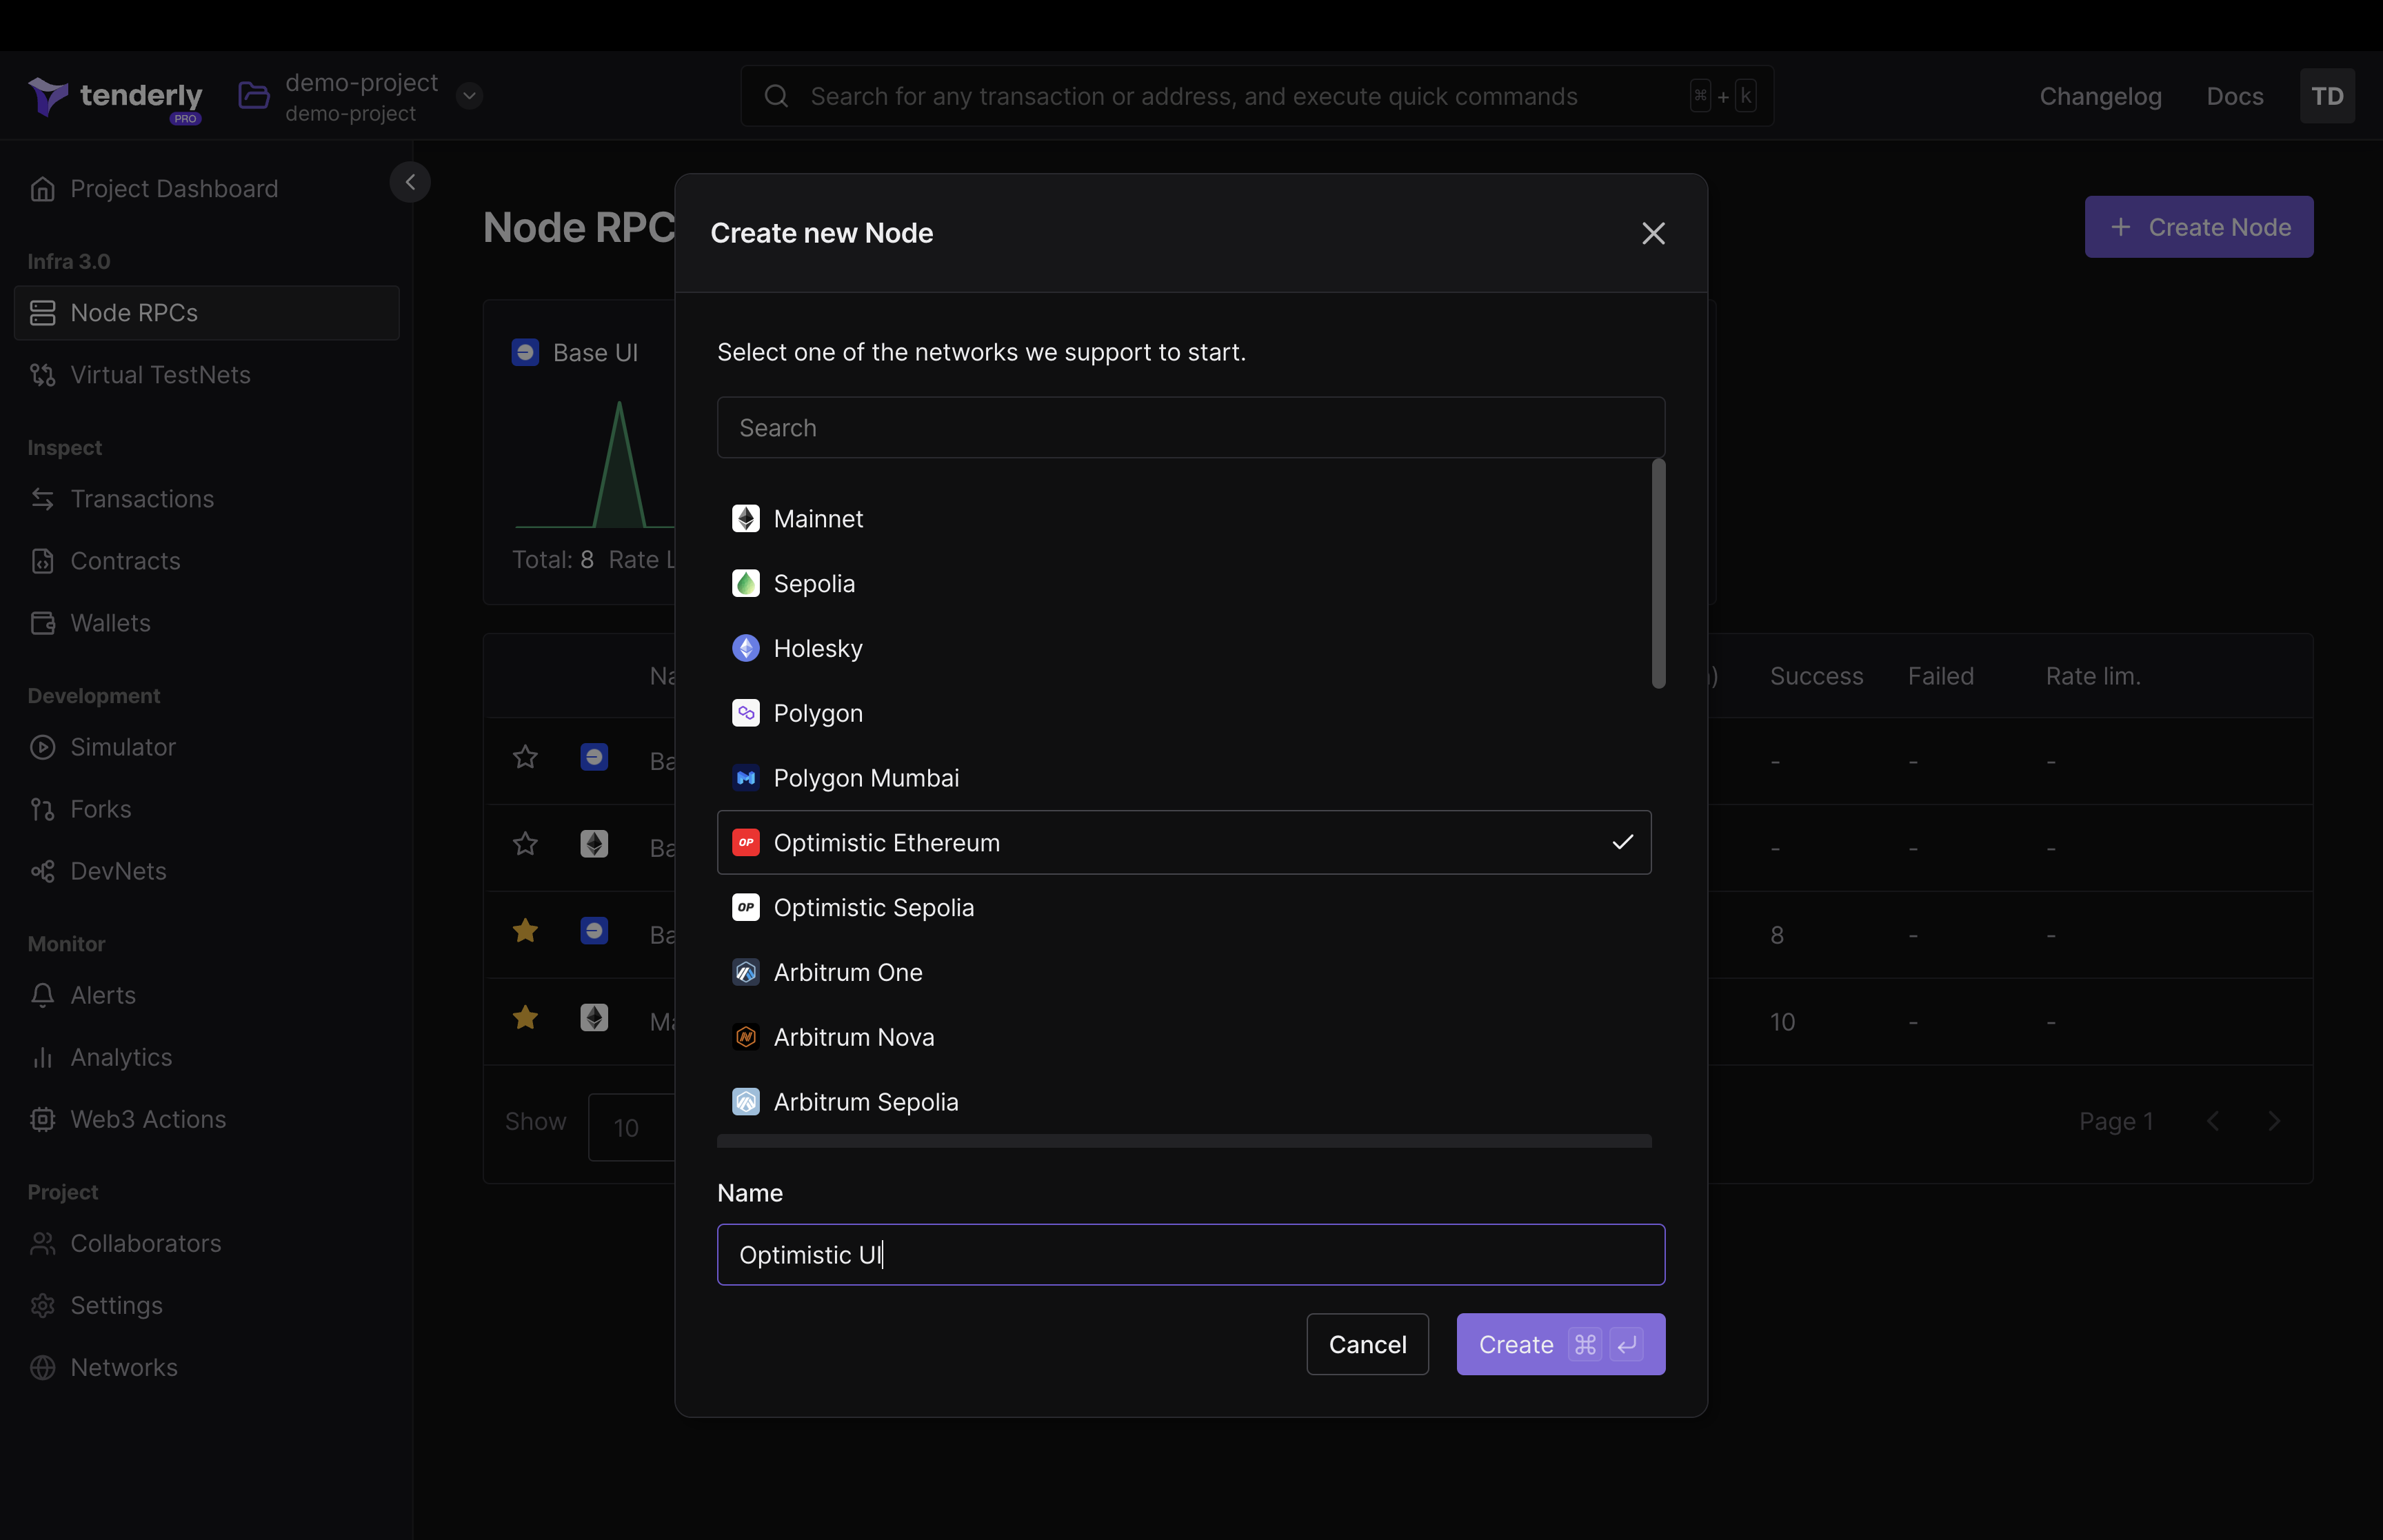Click the Name input with Optimistic UI
2383x1540 pixels.
pos(1190,1254)
